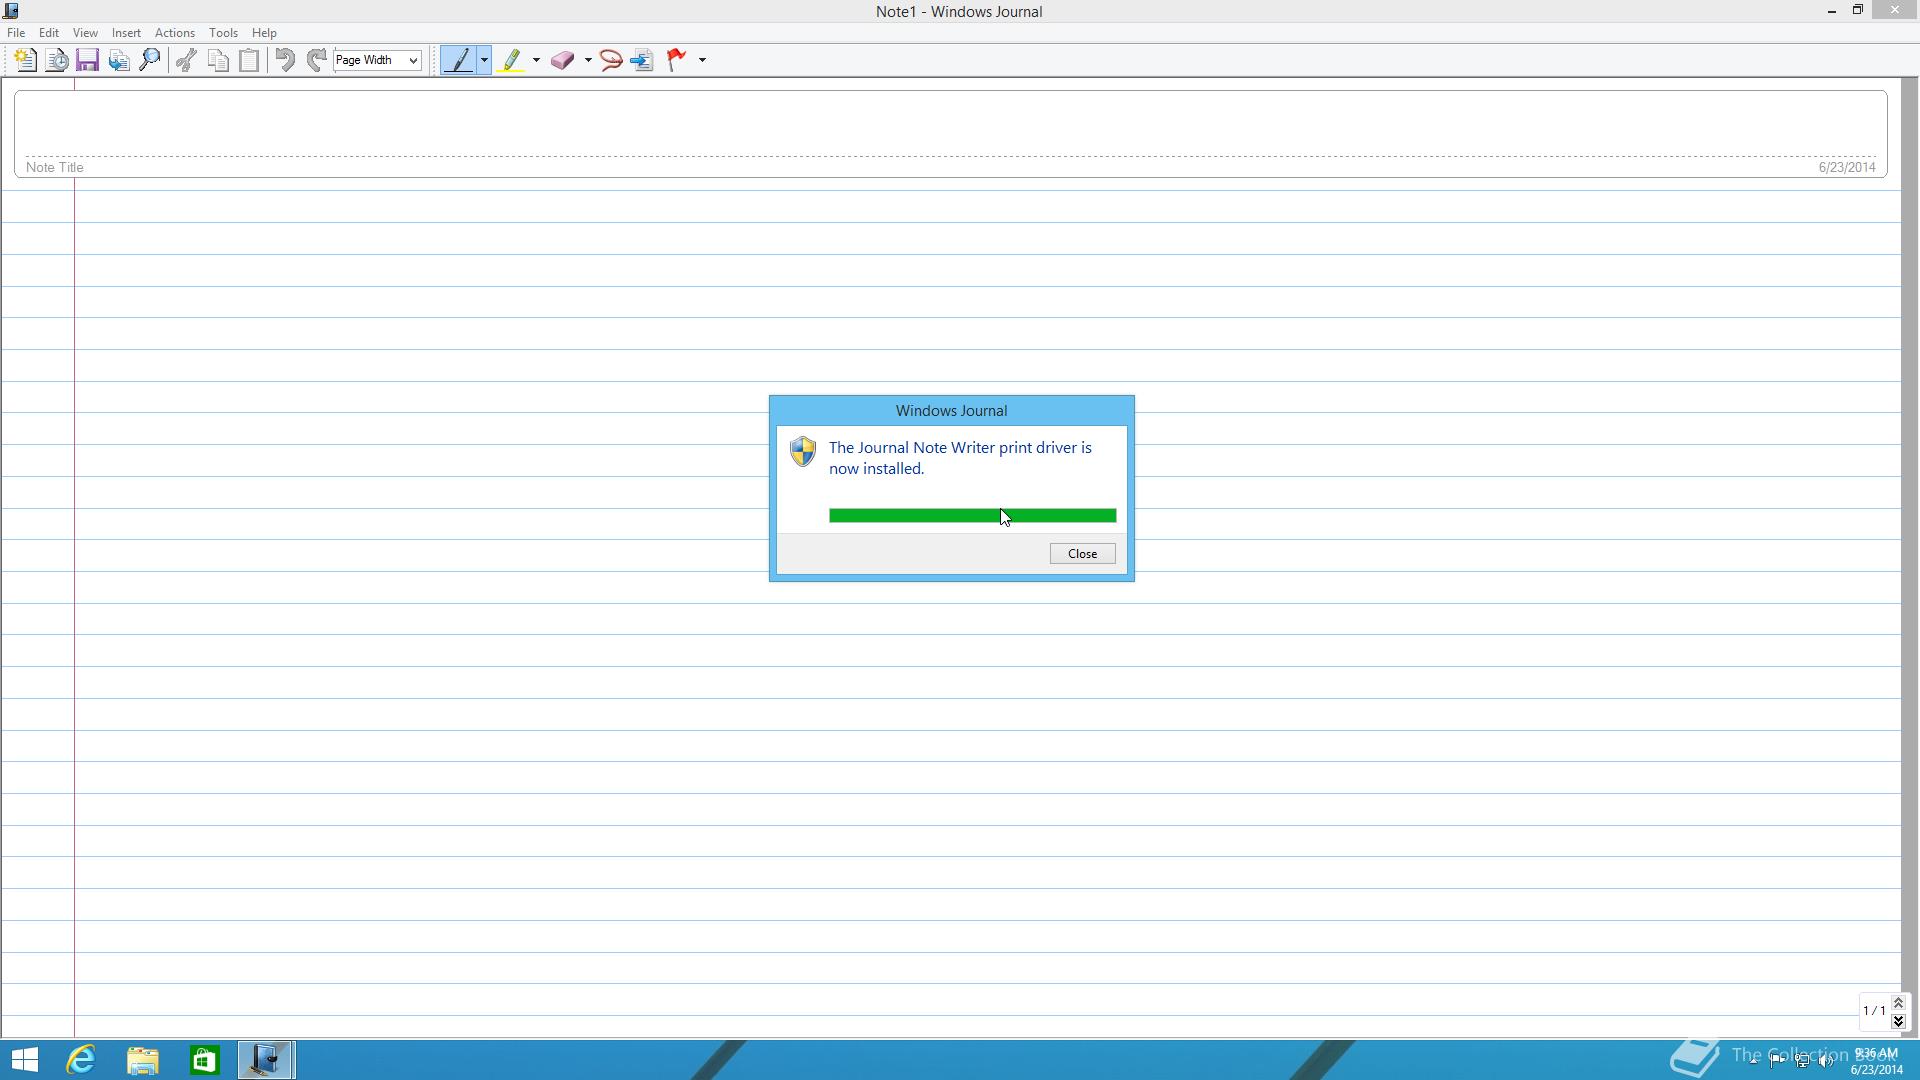Show hidden system tray icons
This screenshot has width=1920, height=1080.
tap(1753, 1061)
